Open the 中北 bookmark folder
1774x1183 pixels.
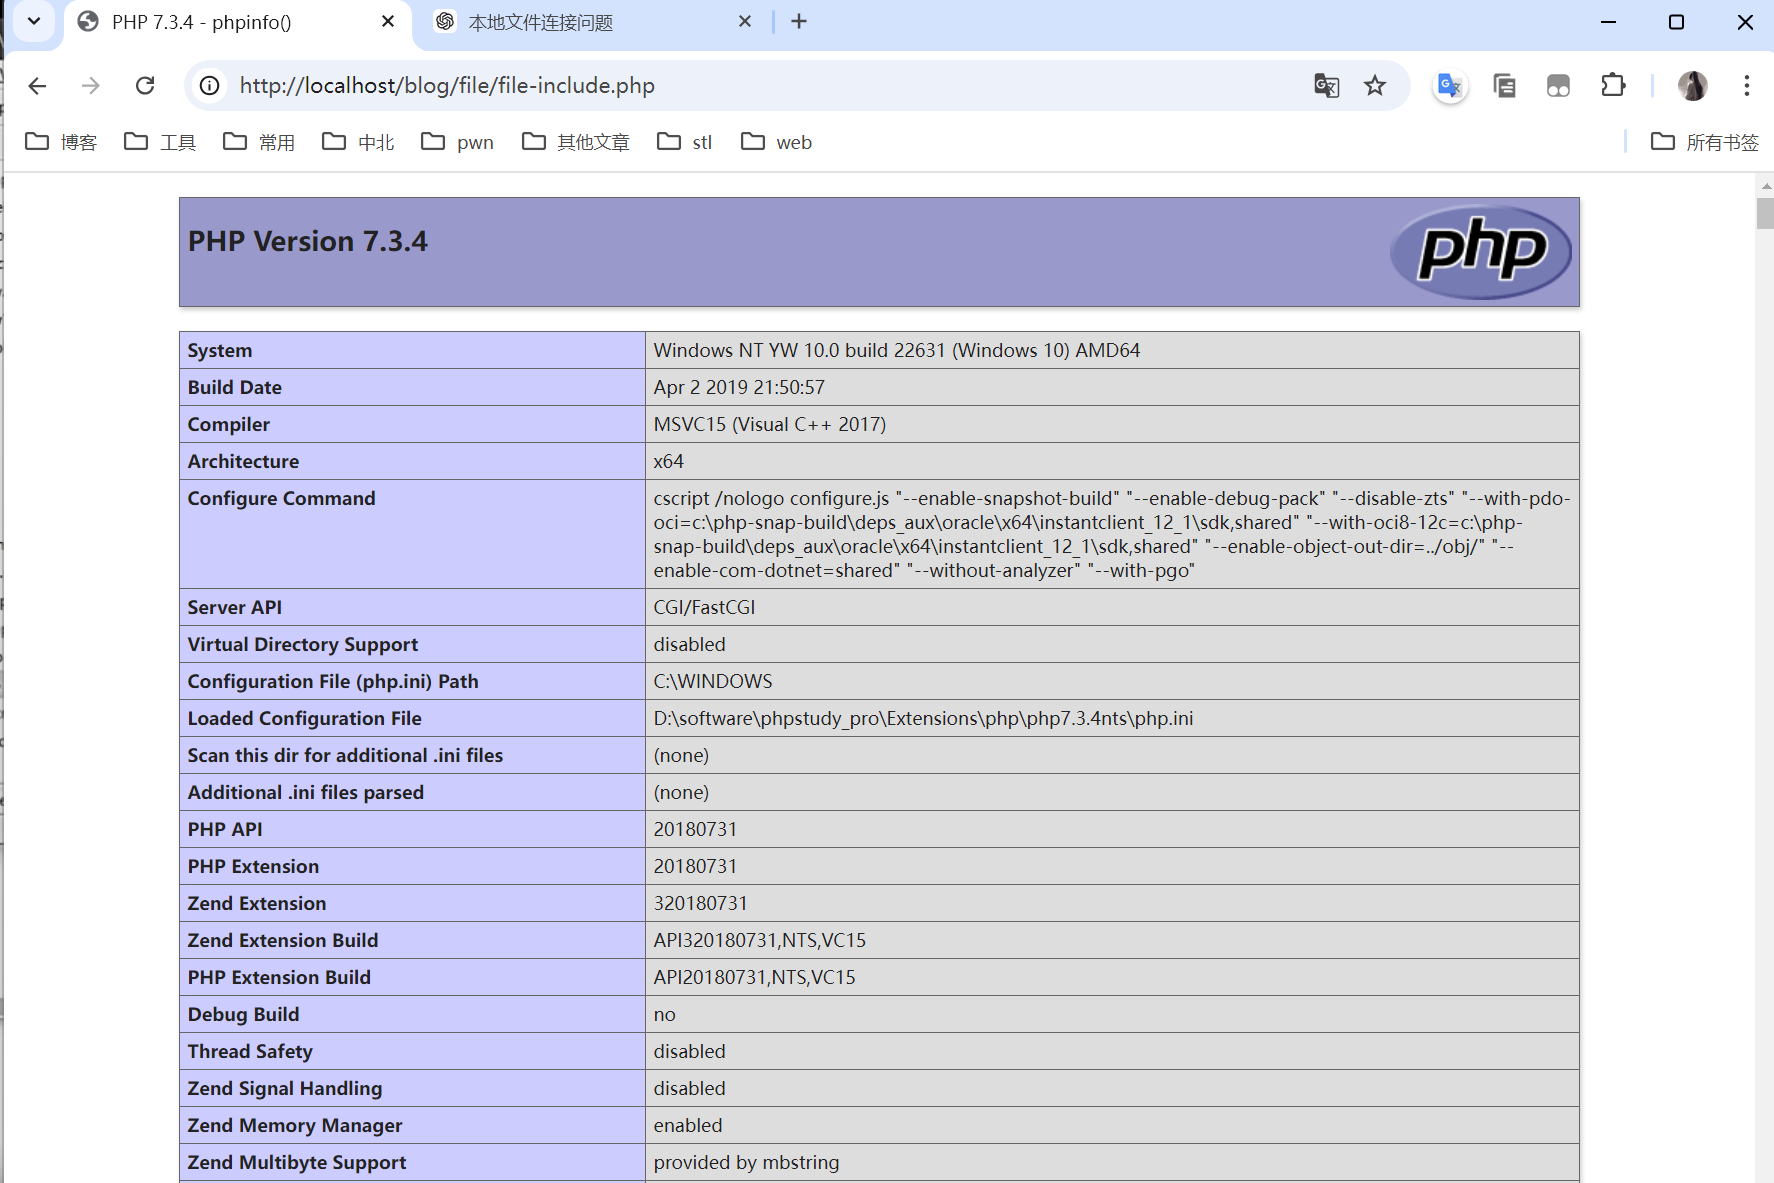pyautogui.click(x=358, y=142)
